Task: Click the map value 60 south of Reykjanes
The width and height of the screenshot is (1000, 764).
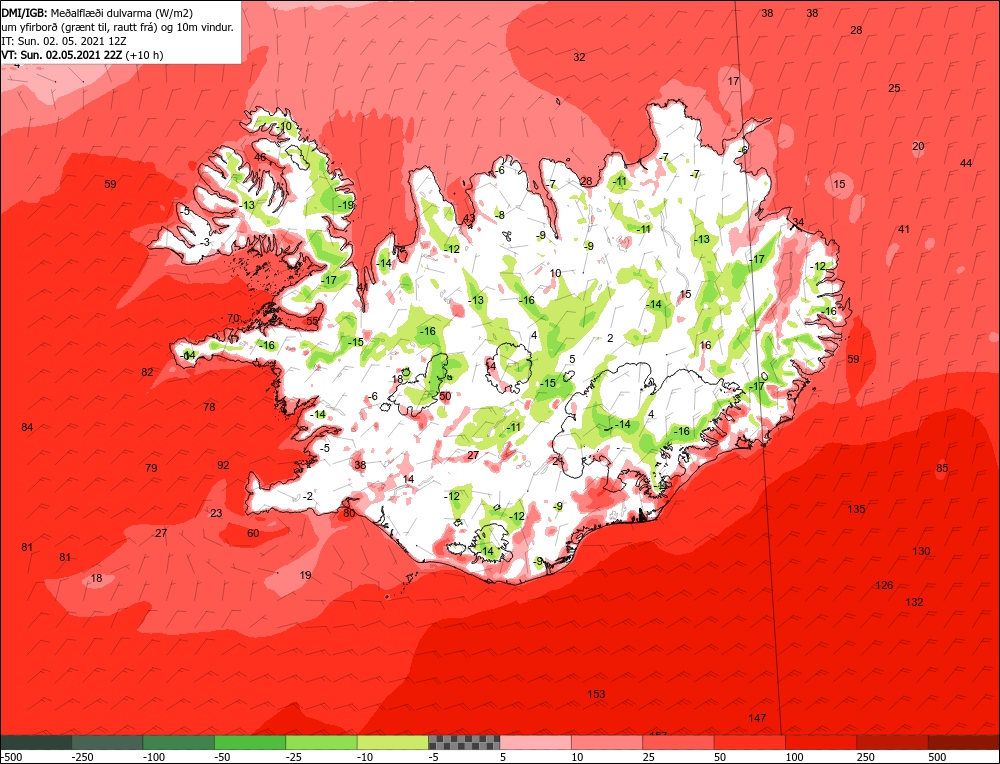Action: pos(253,533)
